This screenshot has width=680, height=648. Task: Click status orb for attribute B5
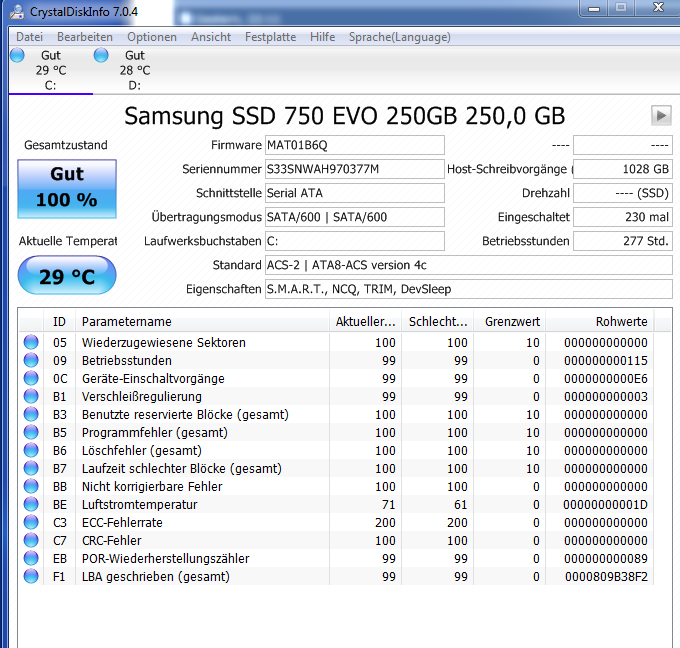(31, 432)
